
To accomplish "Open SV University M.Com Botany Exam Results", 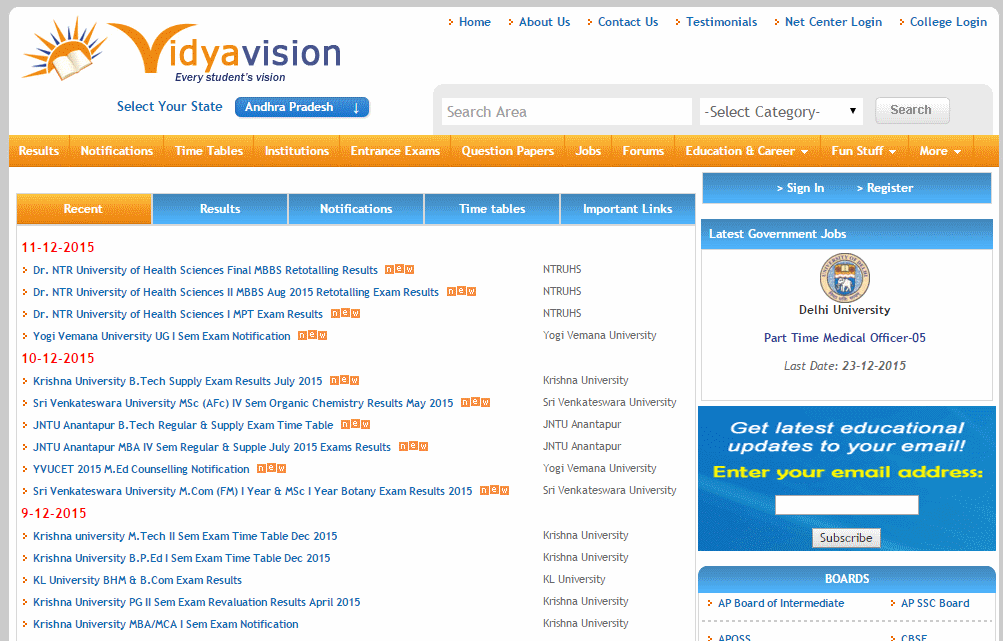I will point(253,491).
